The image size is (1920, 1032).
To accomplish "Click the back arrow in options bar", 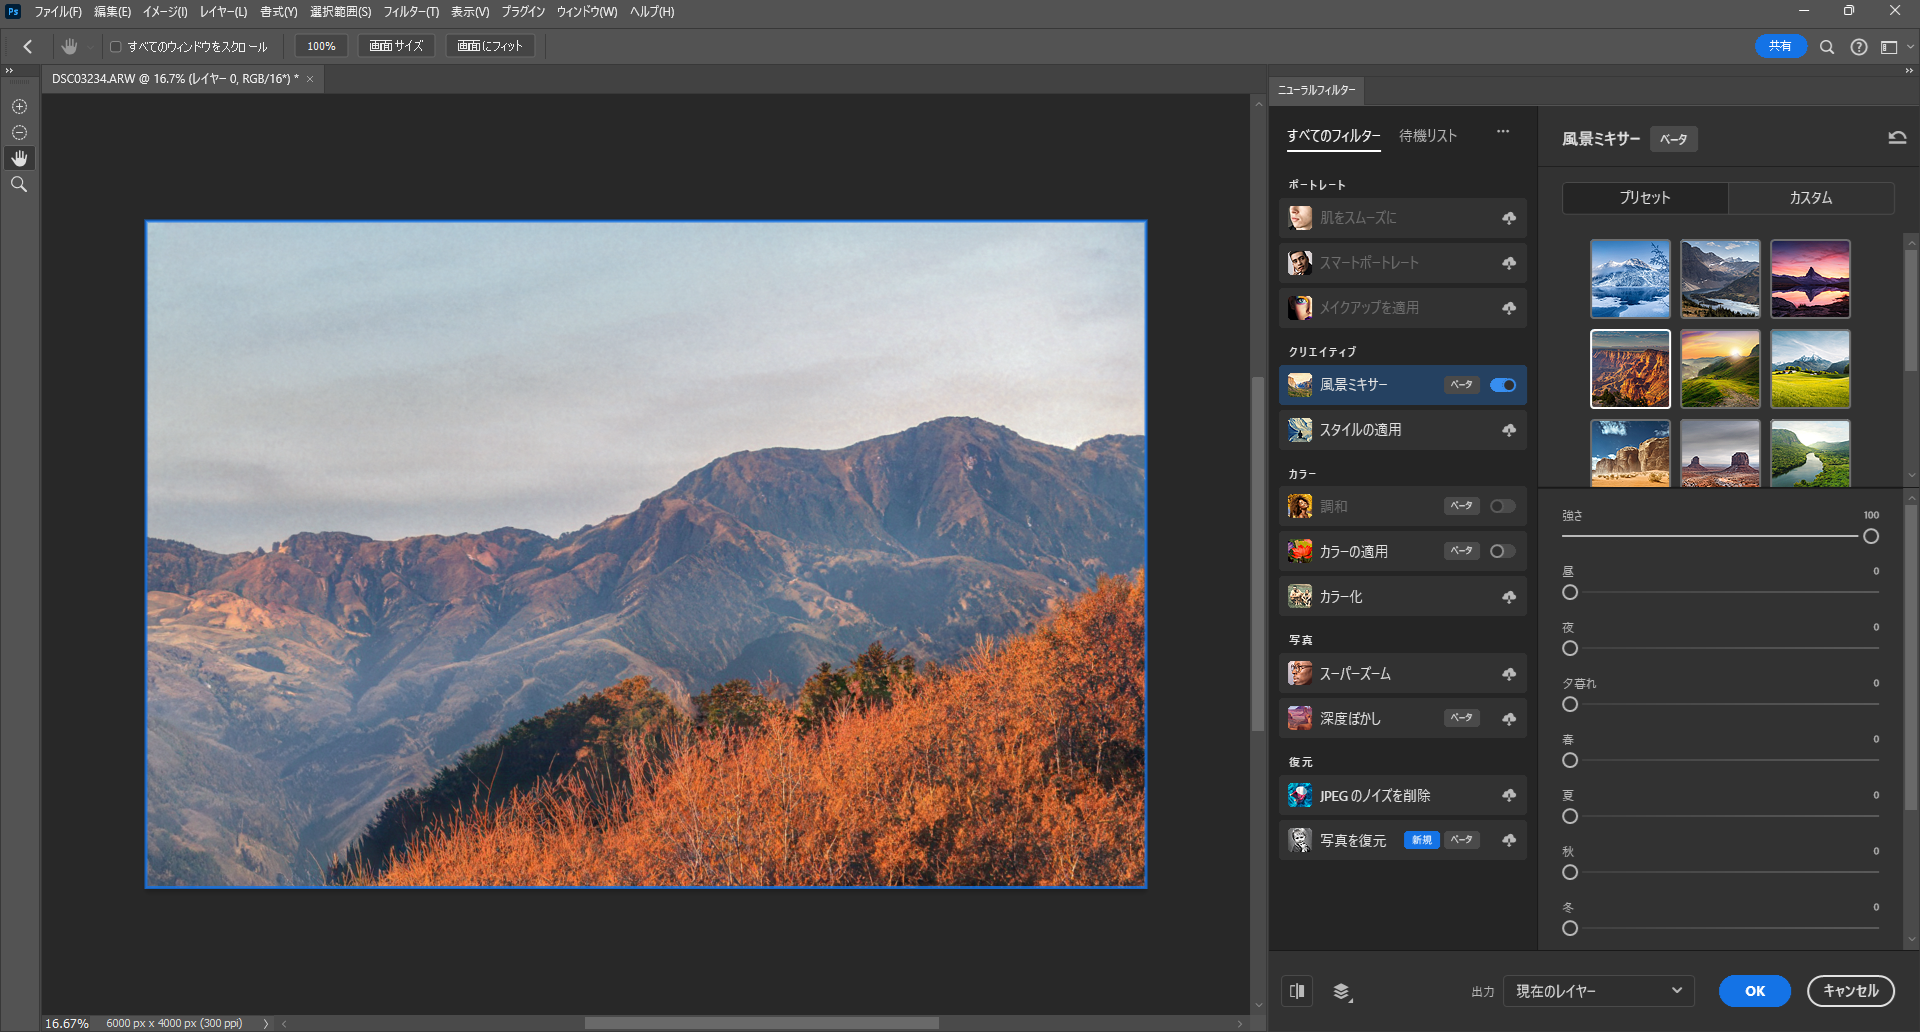I will tap(28, 46).
